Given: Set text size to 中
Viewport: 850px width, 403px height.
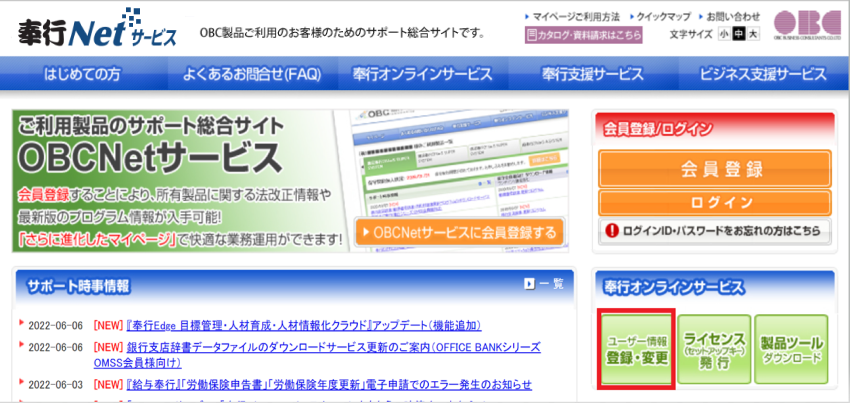Looking at the screenshot, I should click(x=738, y=34).
